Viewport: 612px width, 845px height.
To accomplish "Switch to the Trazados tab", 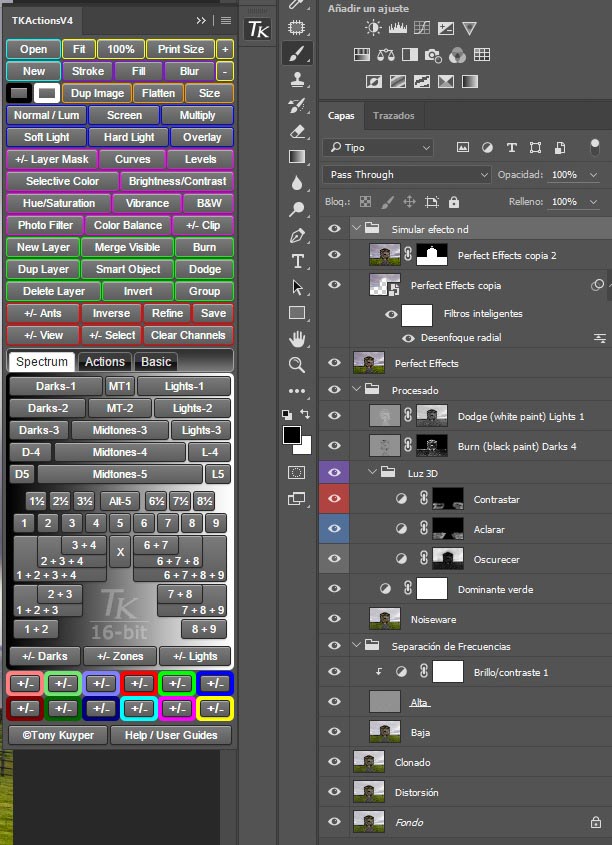I will 393,116.
